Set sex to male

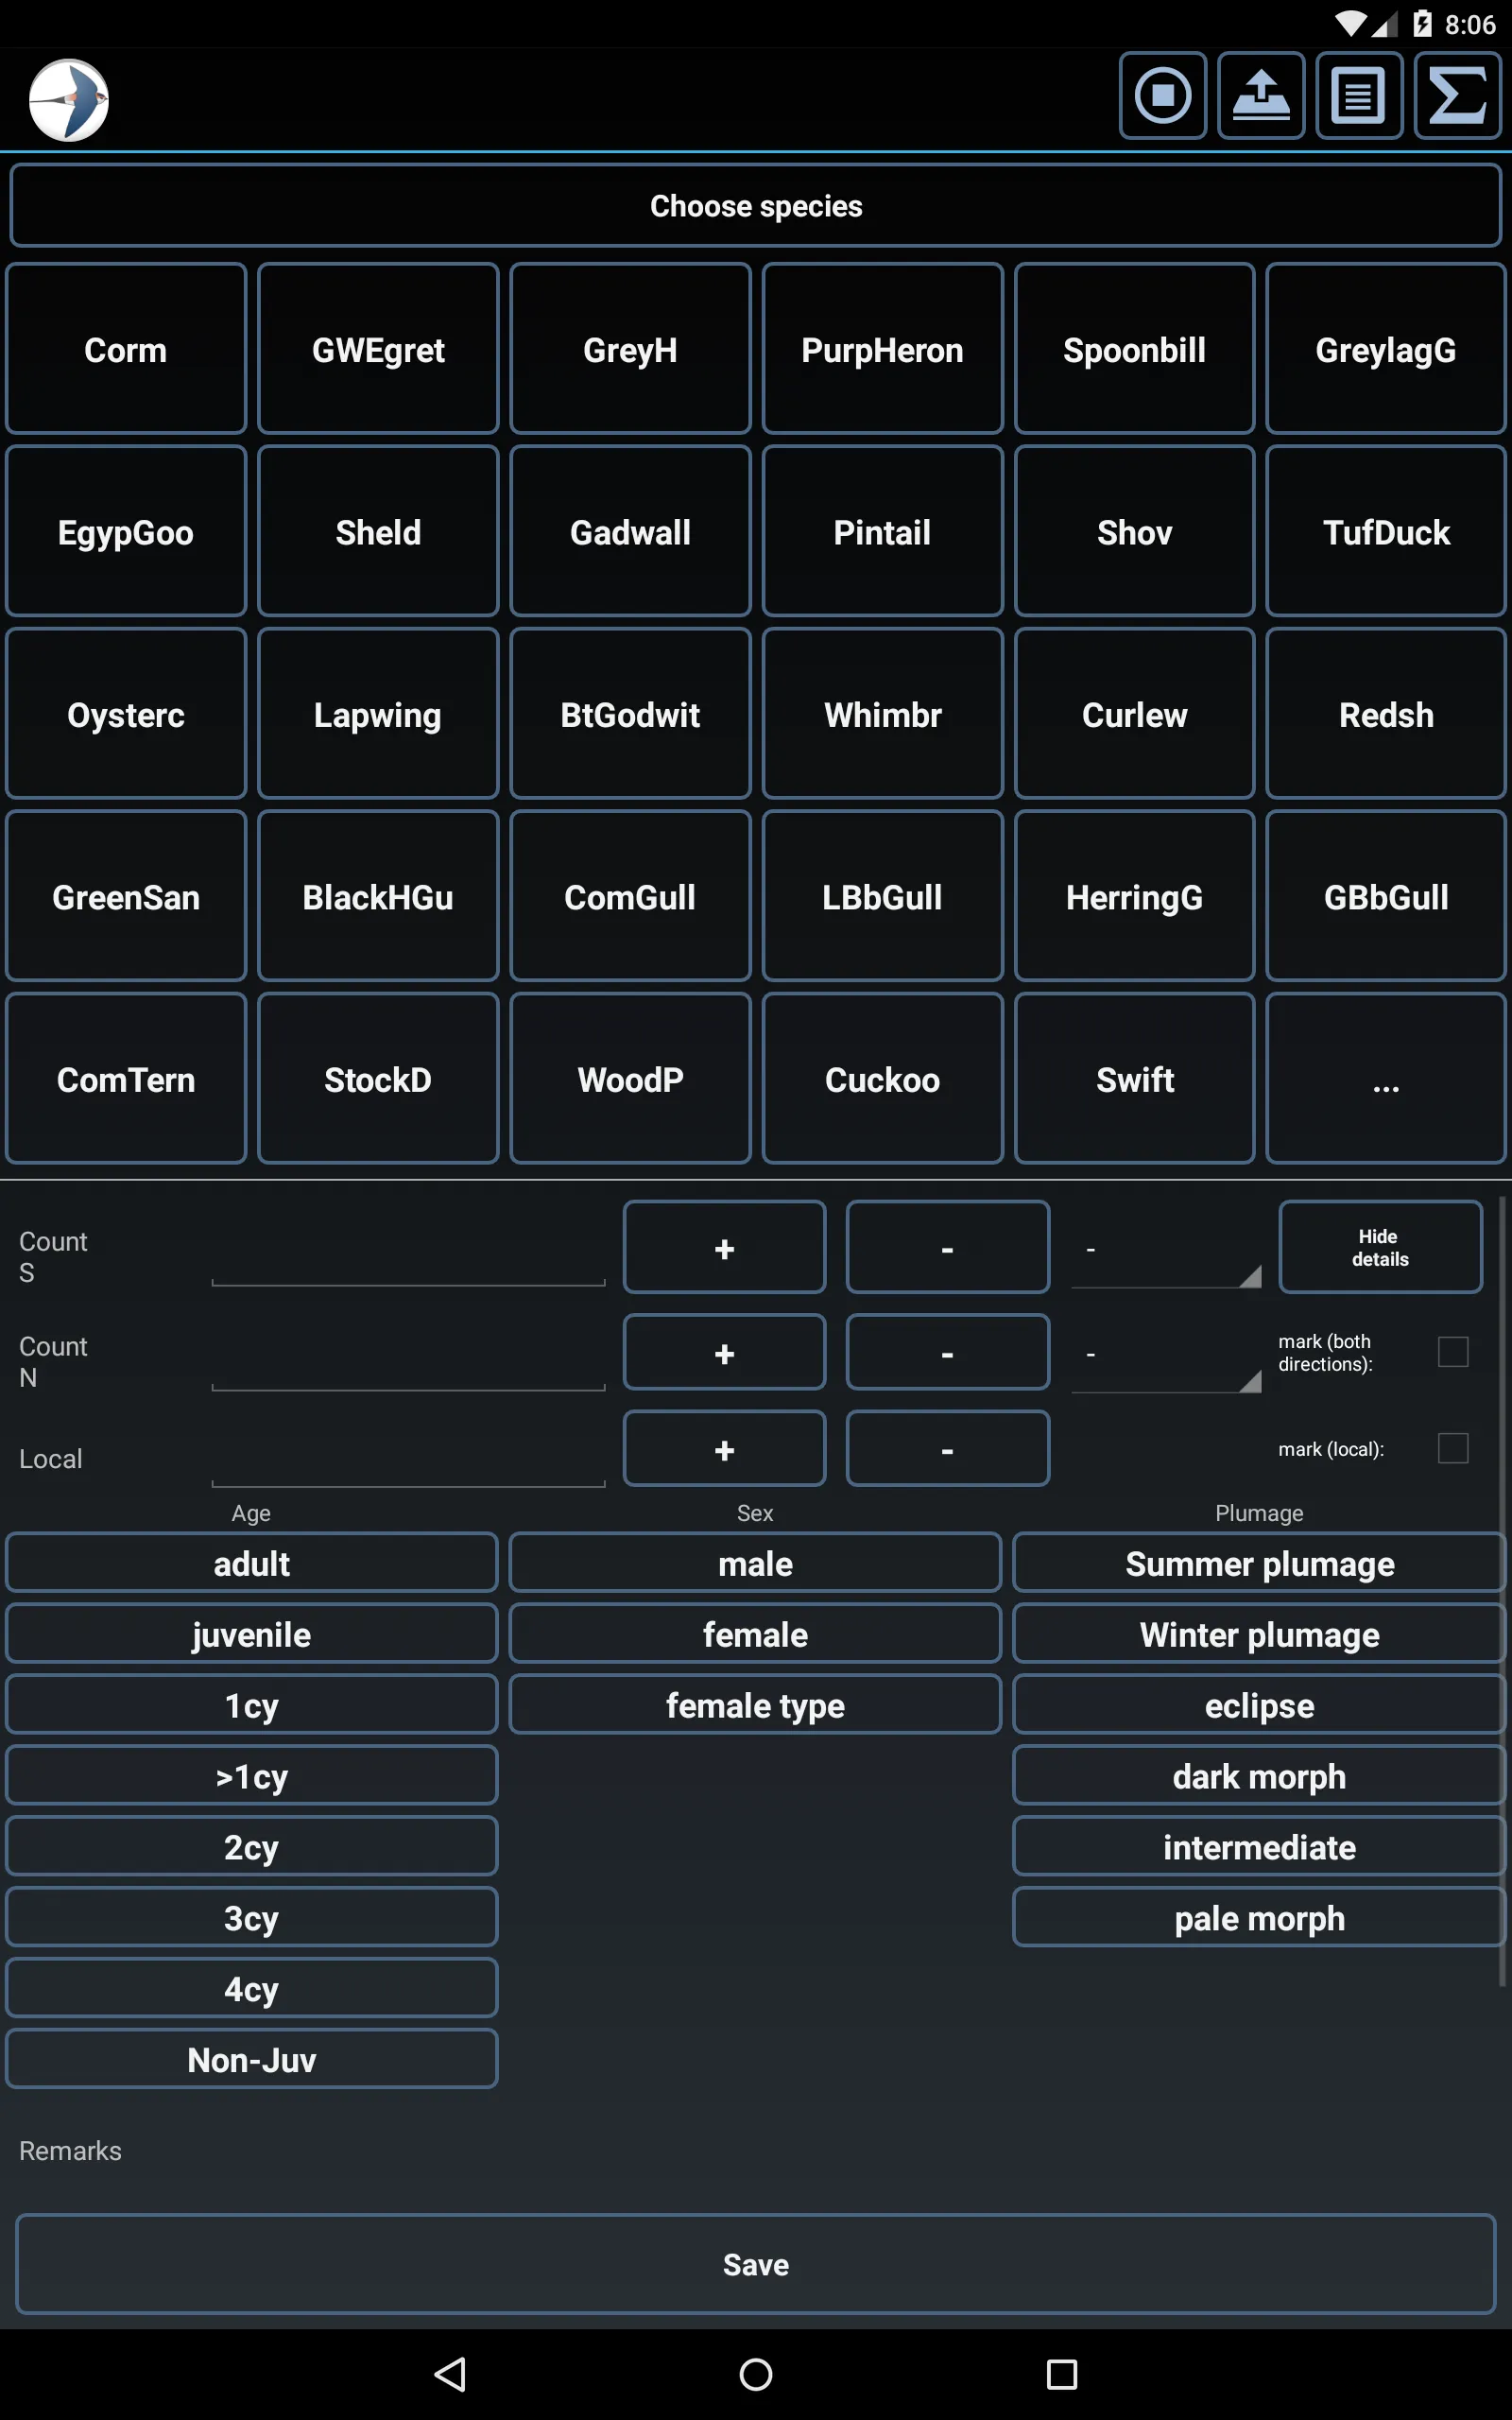click(x=755, y=1562)
